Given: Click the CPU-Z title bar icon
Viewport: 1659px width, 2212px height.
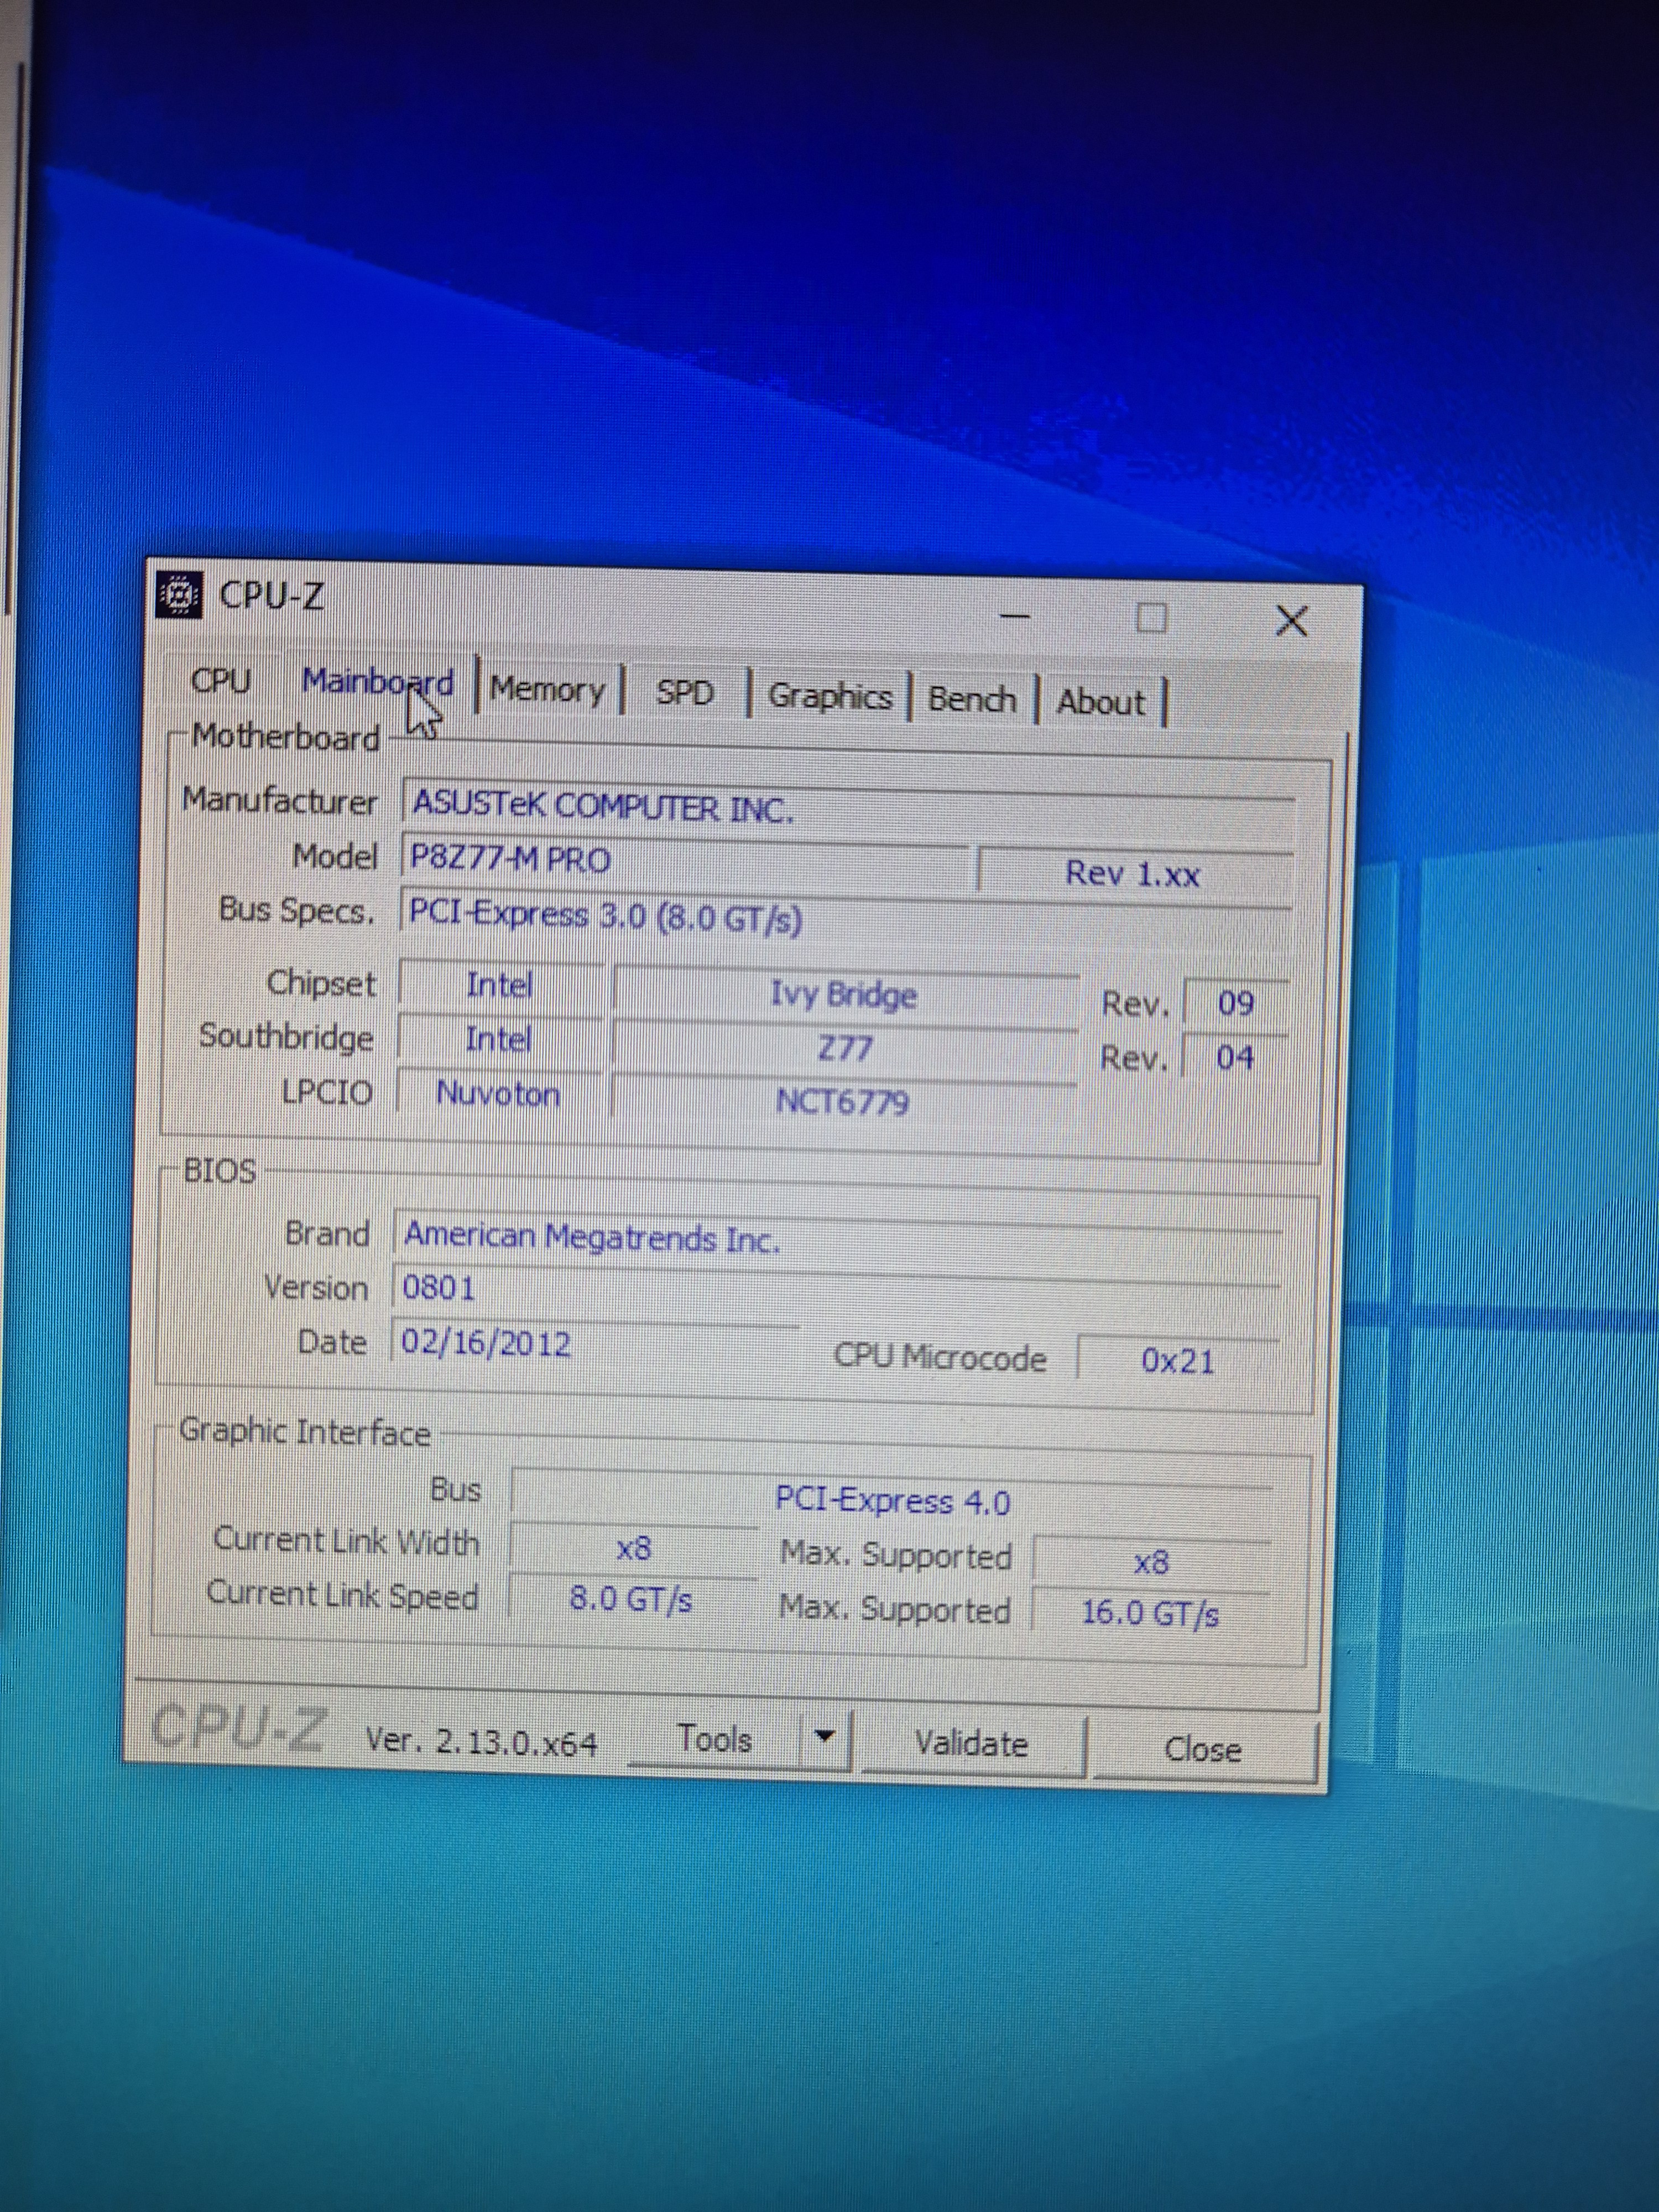Looking at the screenshot, I should click(180, 595).
